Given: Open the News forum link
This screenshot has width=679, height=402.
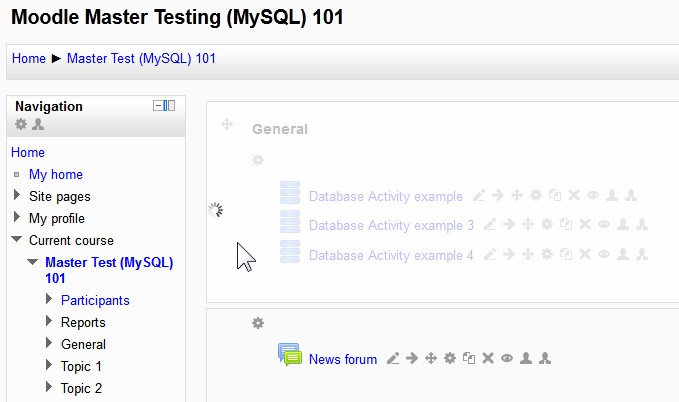Looking at the screenshot, I should point(343,359).
